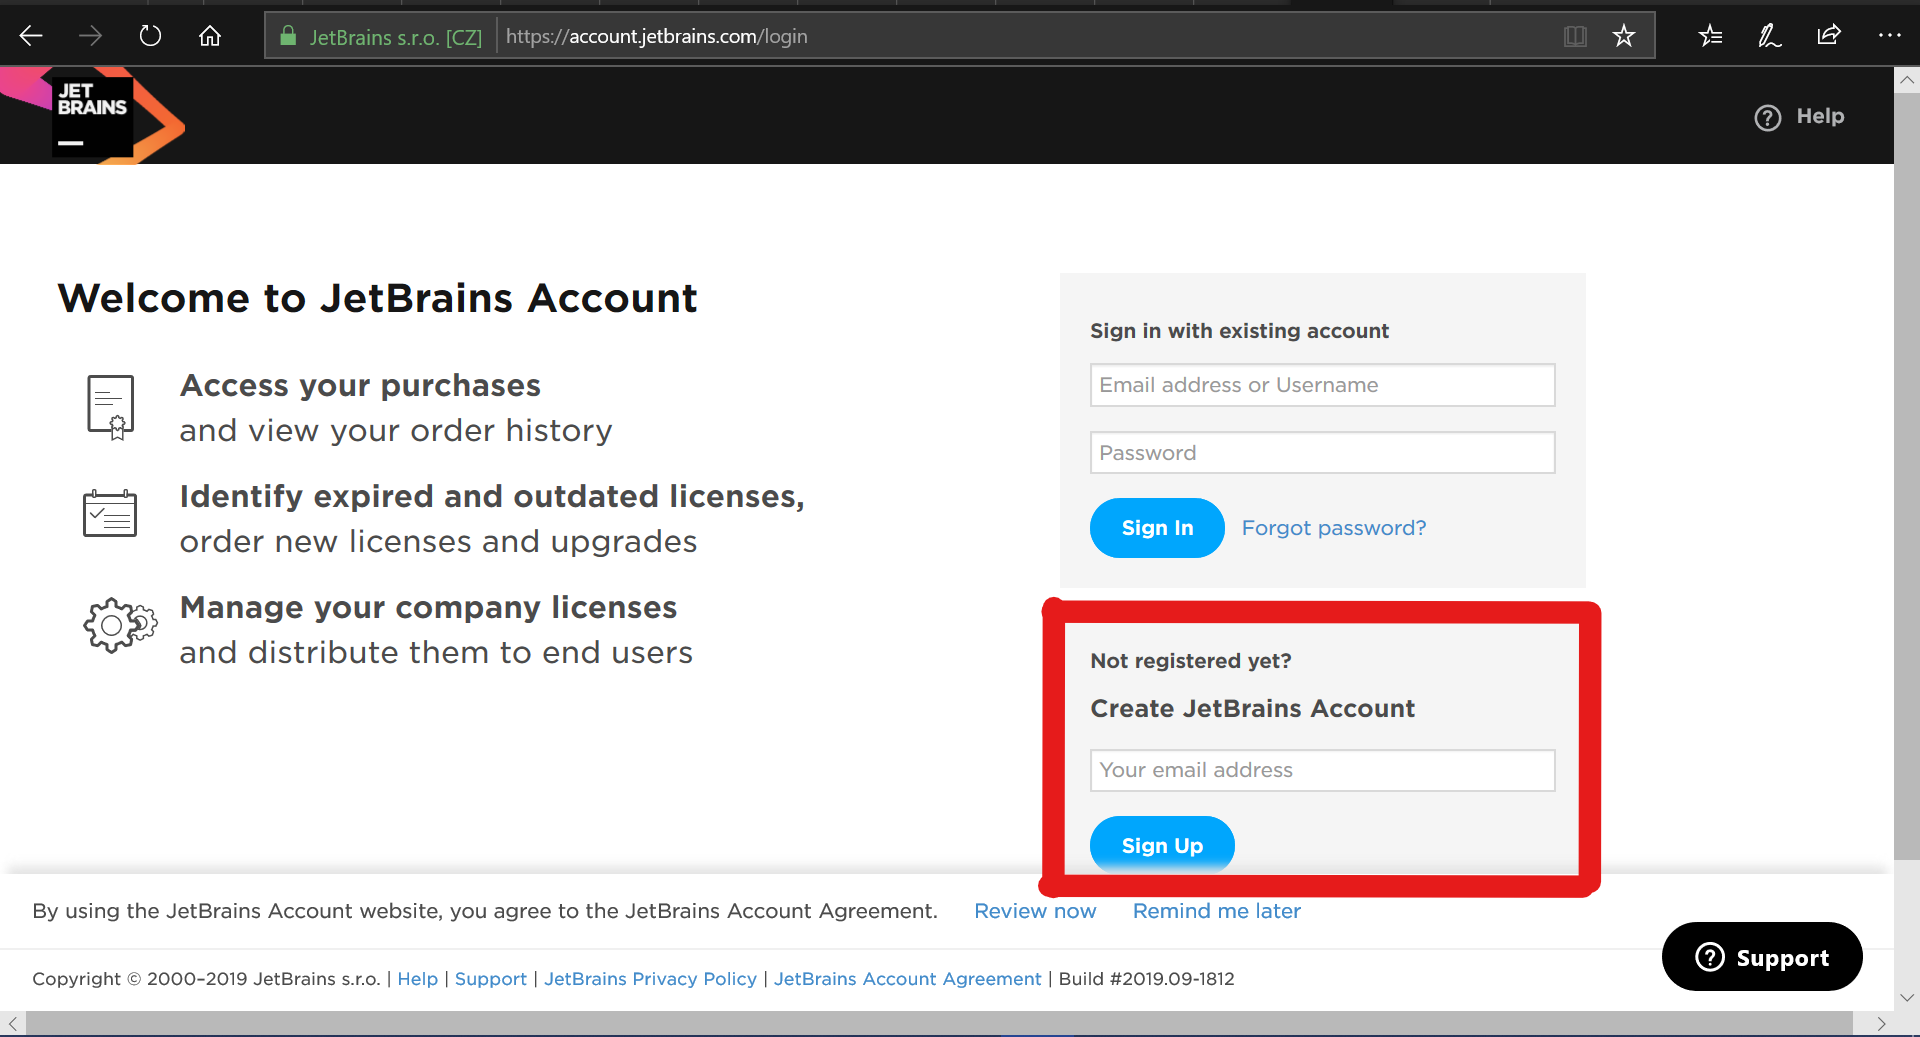Click the Sign Up button

pos(1162,845)
